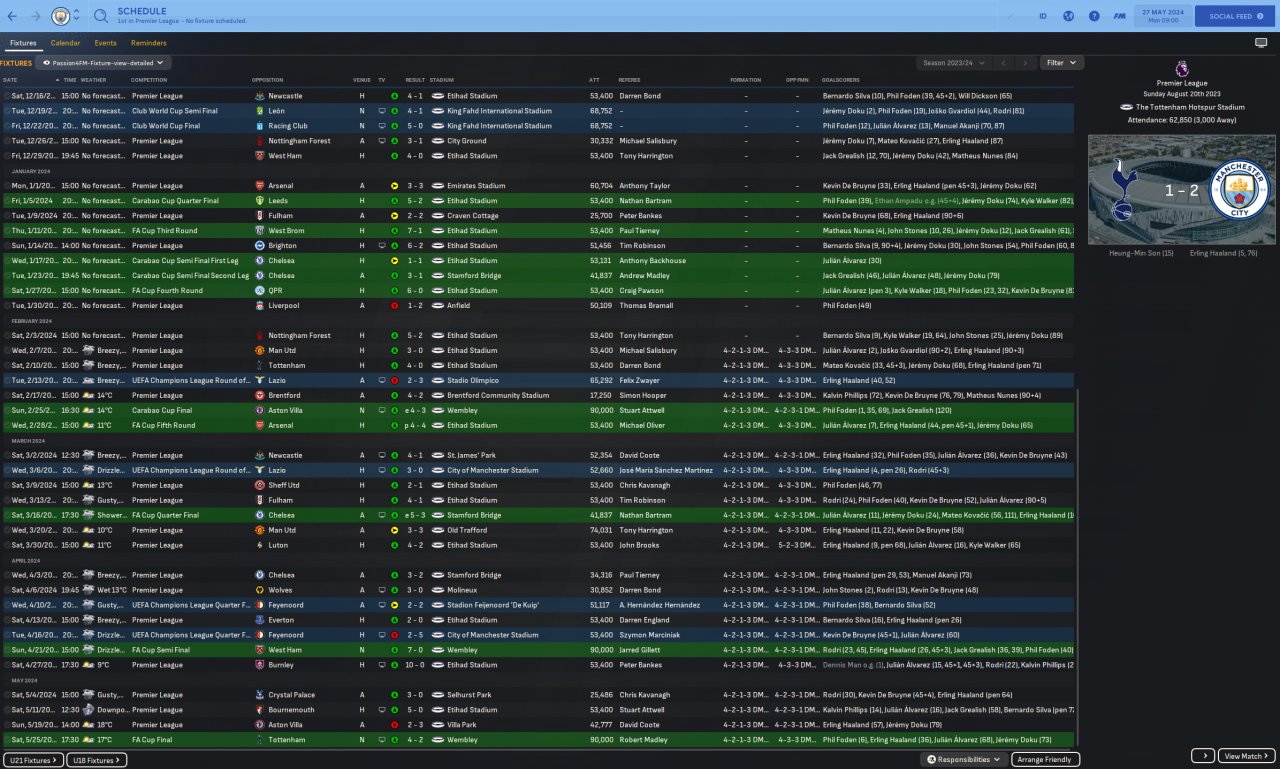Screen dimensions: 1280x769
Task: Sort fixtures by the Date column header
Action: tap(10, 80)
